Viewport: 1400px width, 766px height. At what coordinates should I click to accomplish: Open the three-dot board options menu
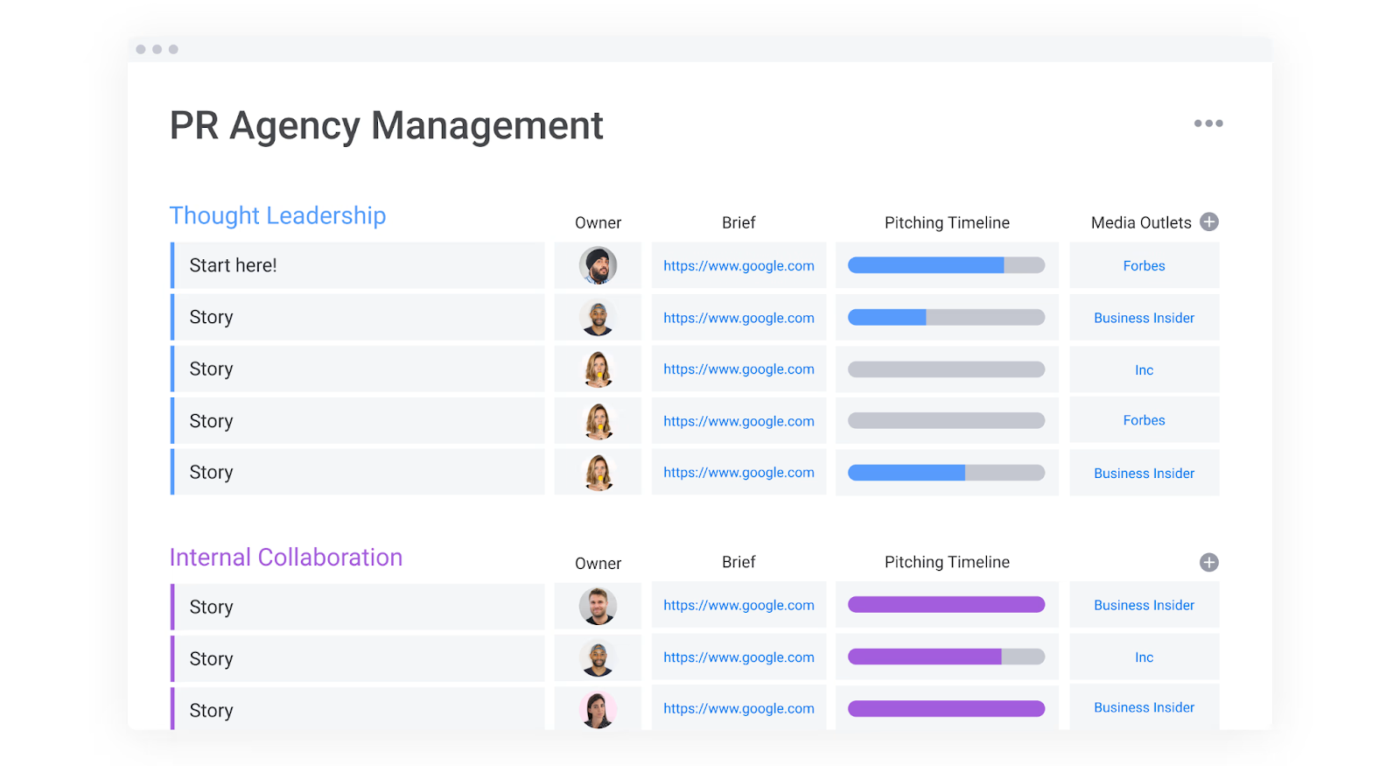coord(1208,124)
